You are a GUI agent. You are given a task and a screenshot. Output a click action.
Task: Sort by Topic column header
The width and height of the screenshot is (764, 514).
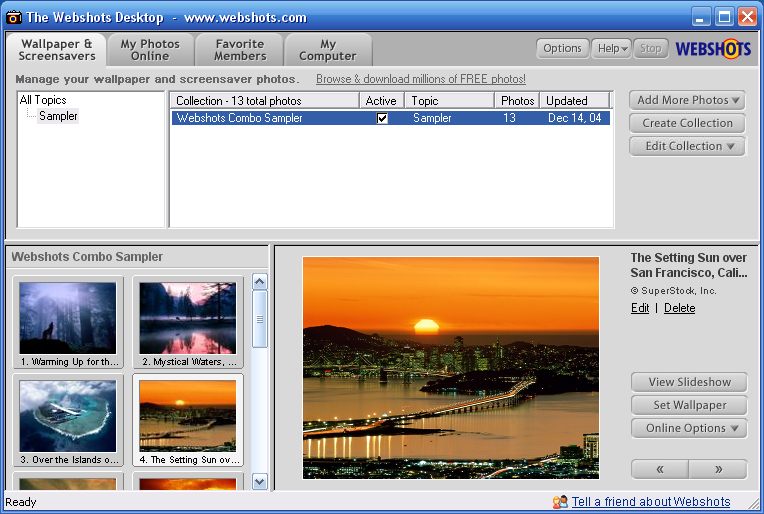click(x=449, y=101)
